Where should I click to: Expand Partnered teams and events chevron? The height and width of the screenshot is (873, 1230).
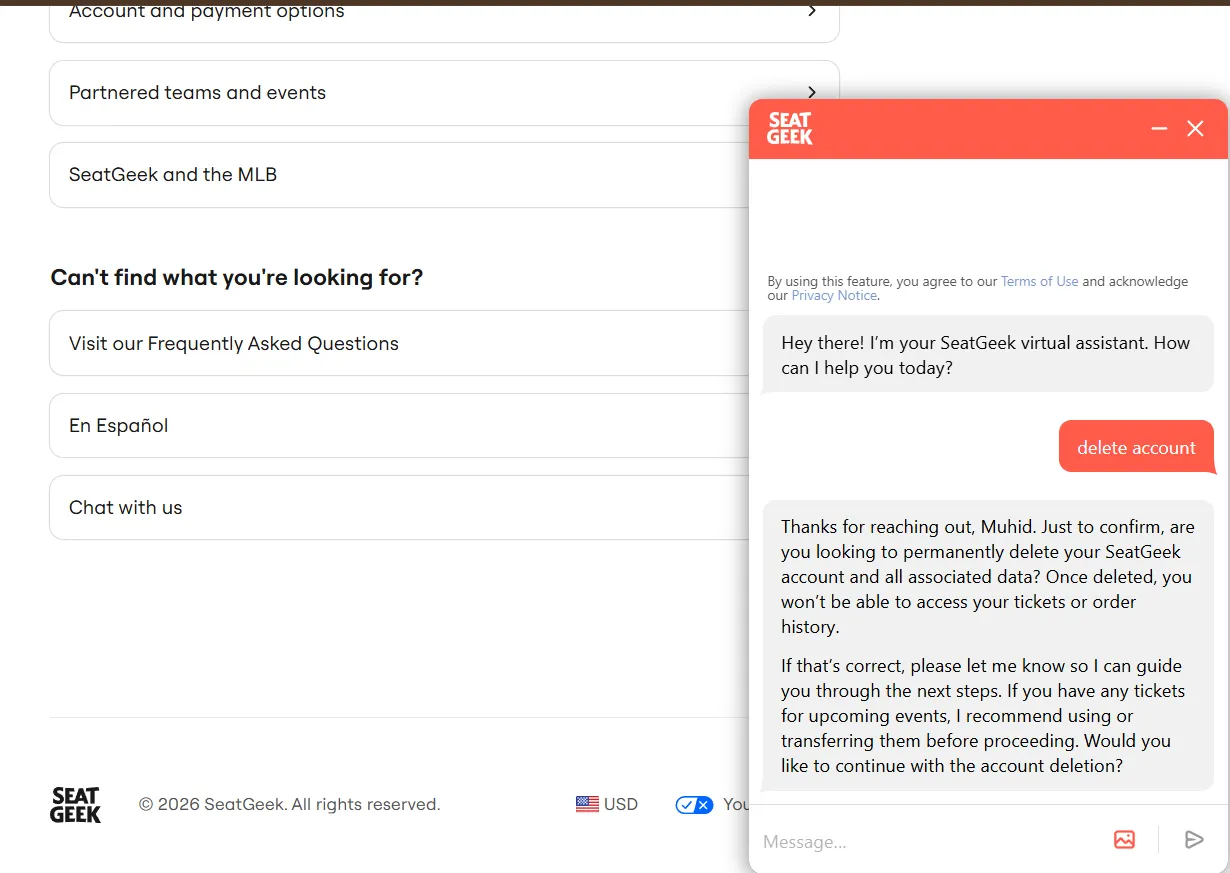point(812,92)
